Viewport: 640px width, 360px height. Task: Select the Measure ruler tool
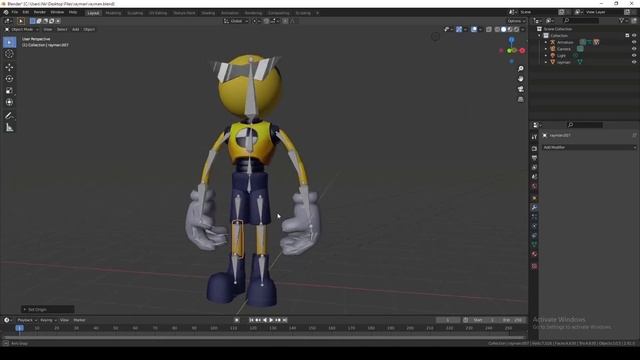click(x=9, y=128)
